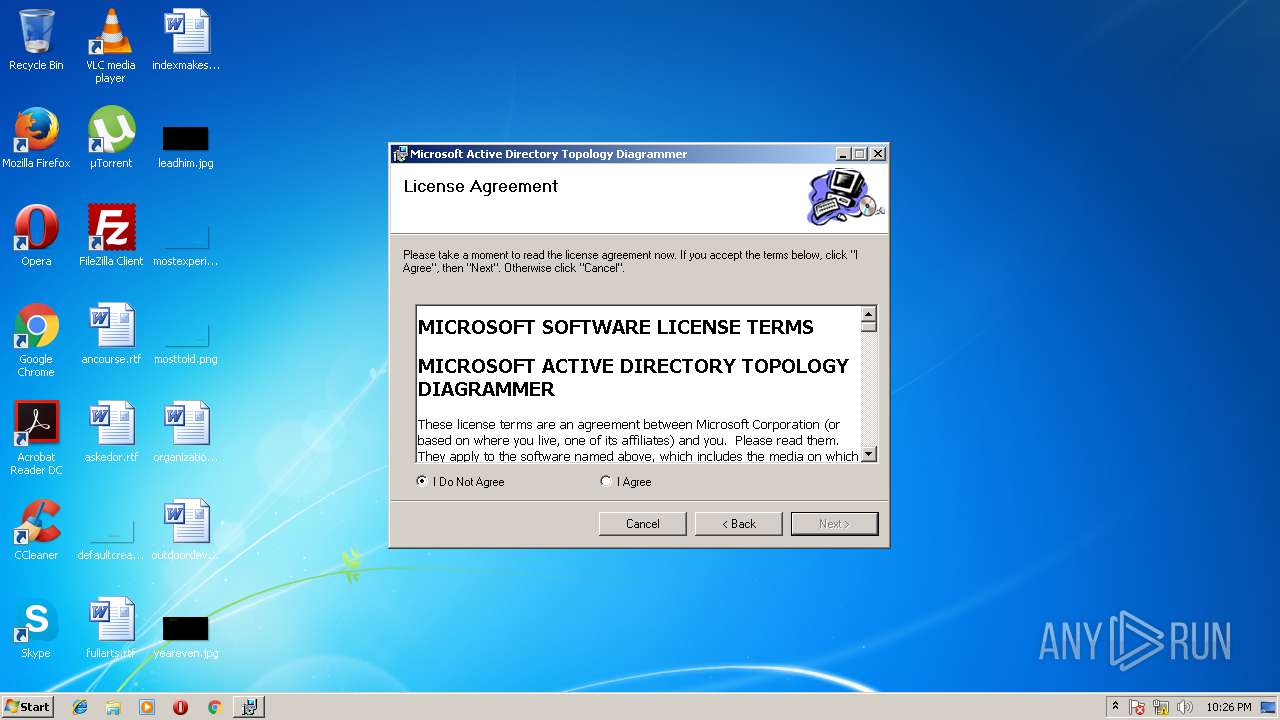The height and width of the screenshot is (720, 1280).
Task: Select the mostexperi file icon on desktop
Action: (186, 246)
